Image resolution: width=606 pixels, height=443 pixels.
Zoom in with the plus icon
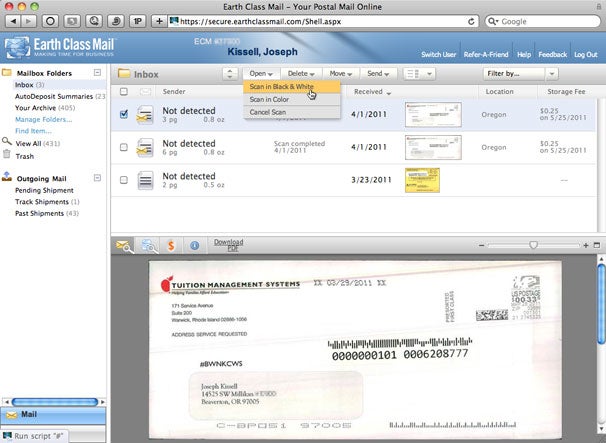tap(586, 245)
